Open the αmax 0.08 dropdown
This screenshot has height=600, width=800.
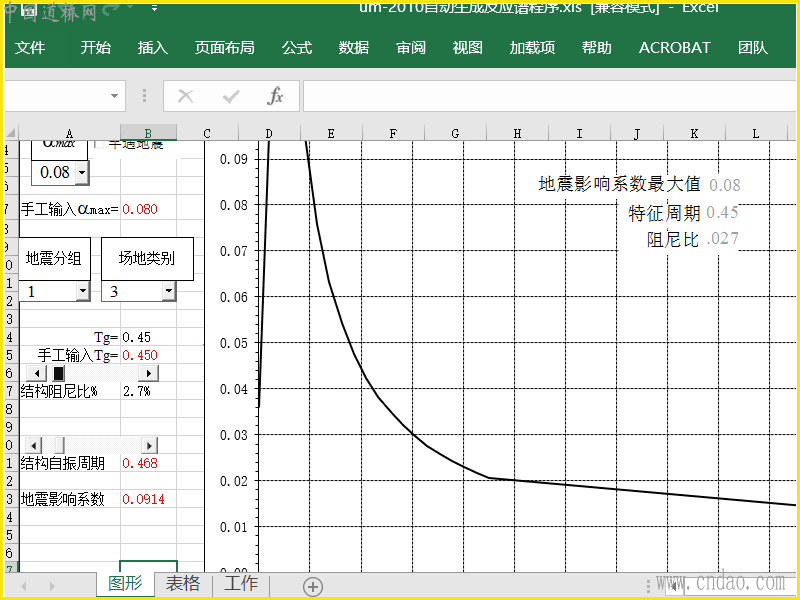pos(82,172)
